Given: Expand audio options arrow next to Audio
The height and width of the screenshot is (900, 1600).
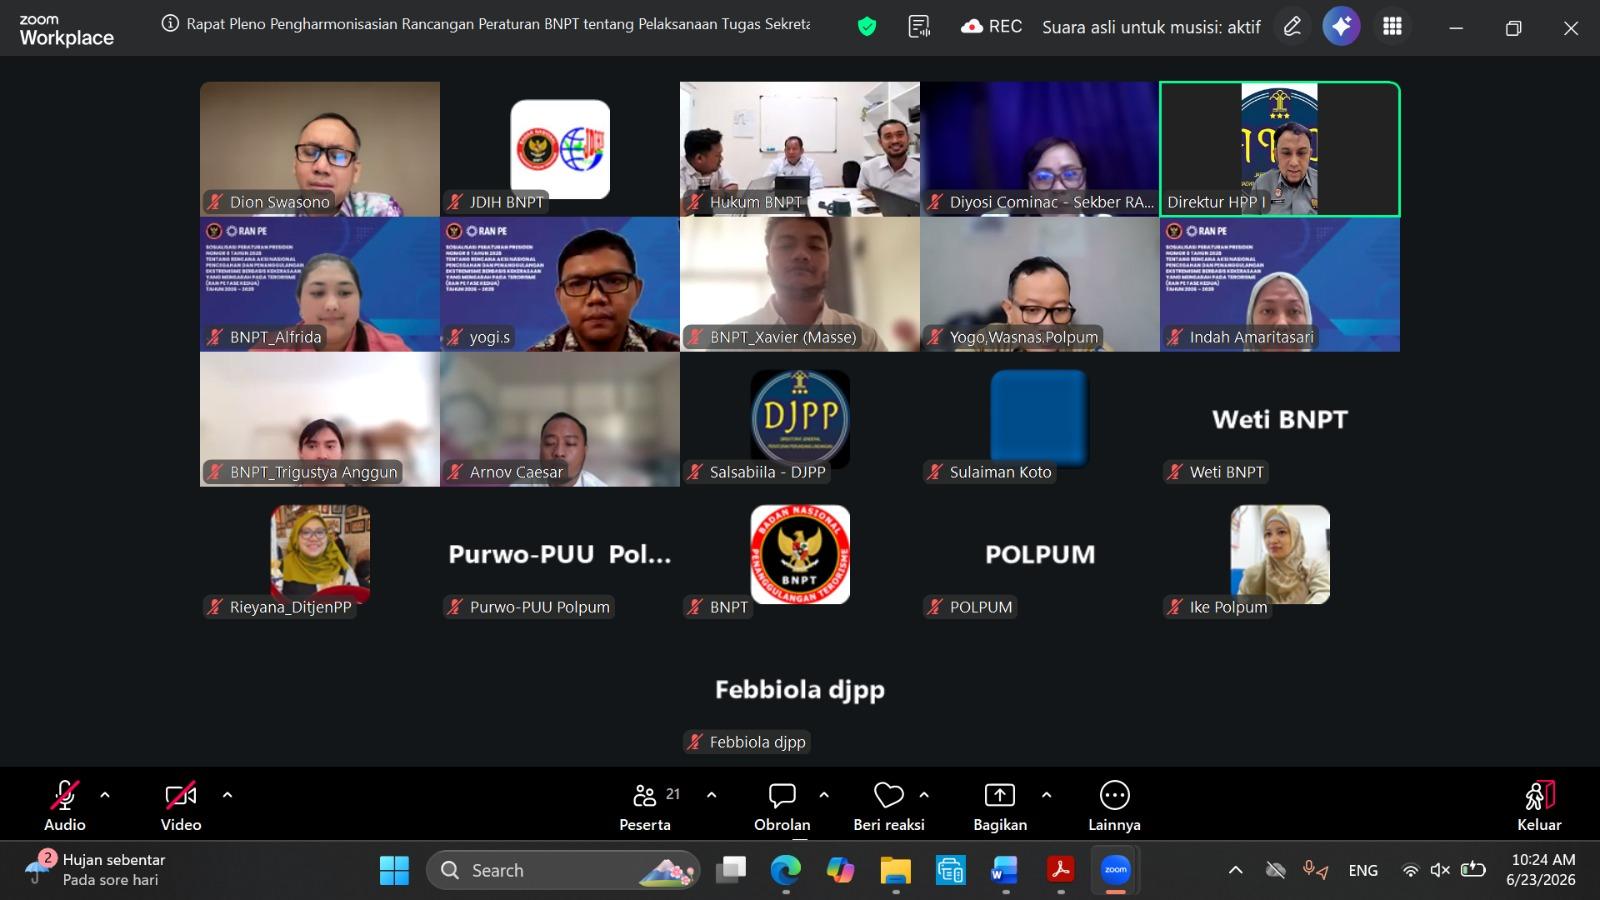Looking at the screenshot, I should pos(105,795).
